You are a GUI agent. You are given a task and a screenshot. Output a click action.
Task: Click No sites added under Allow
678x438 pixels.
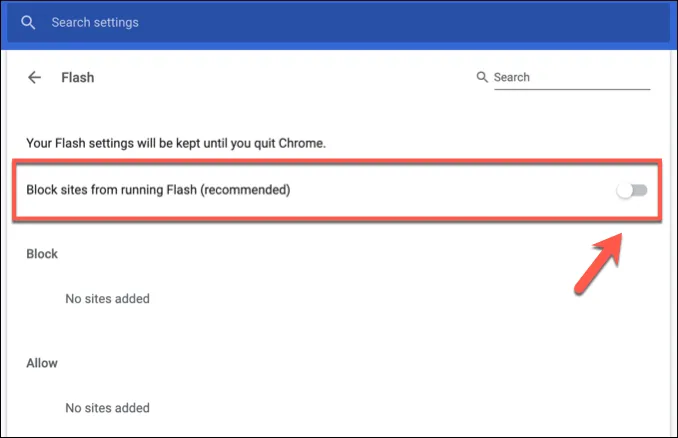[x=107, y=408]
